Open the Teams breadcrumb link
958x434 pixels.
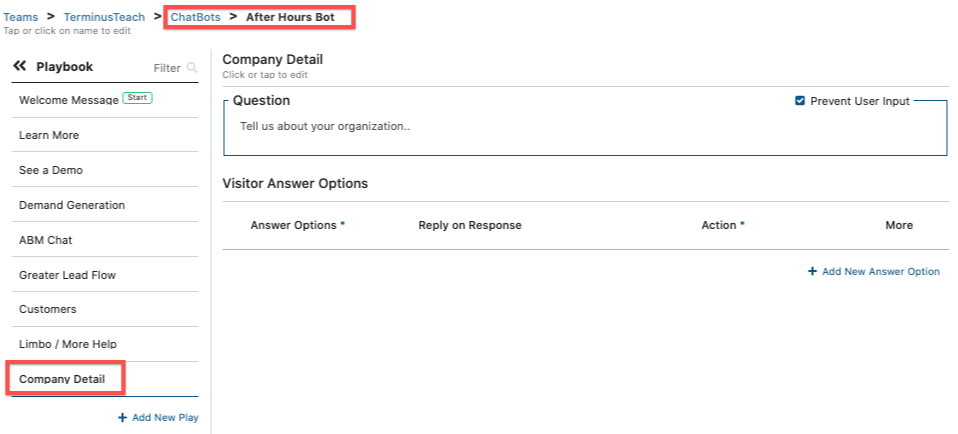[21, 17]
